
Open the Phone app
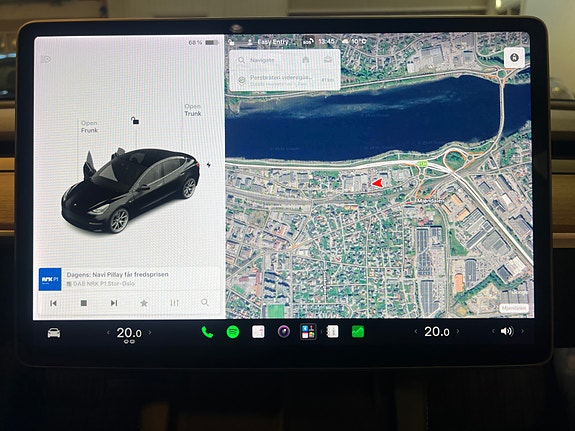[207, 332]
